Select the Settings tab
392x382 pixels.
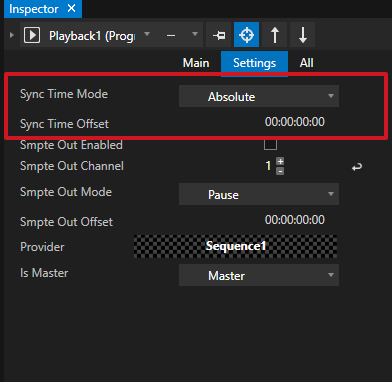[x=254, y=63]
